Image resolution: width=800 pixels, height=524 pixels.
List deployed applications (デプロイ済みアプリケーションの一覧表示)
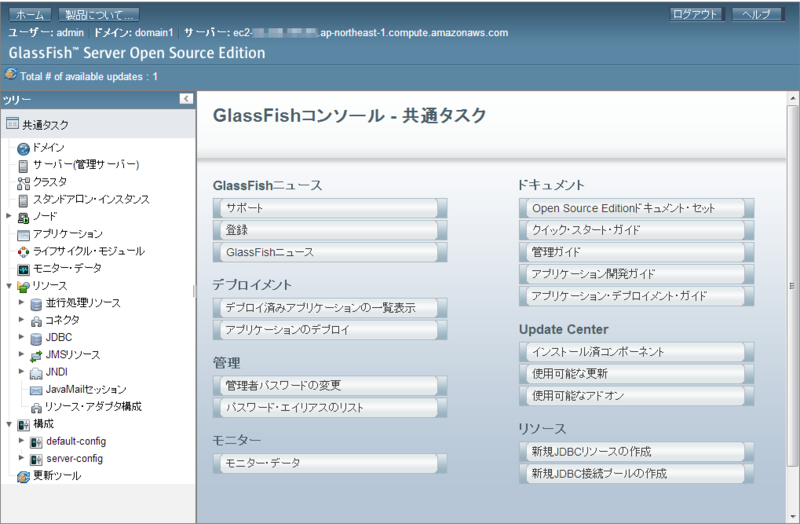[x=330, y=308]
